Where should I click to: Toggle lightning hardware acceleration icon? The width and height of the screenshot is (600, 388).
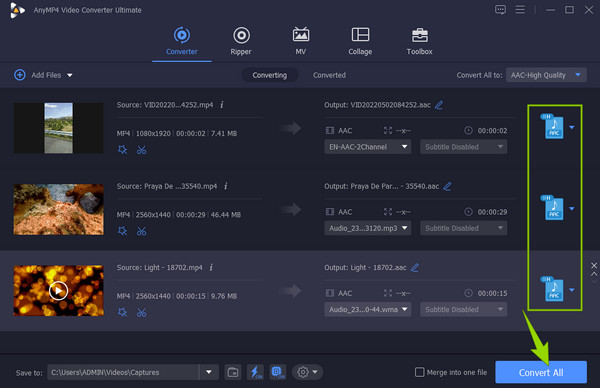coord(255,372)
